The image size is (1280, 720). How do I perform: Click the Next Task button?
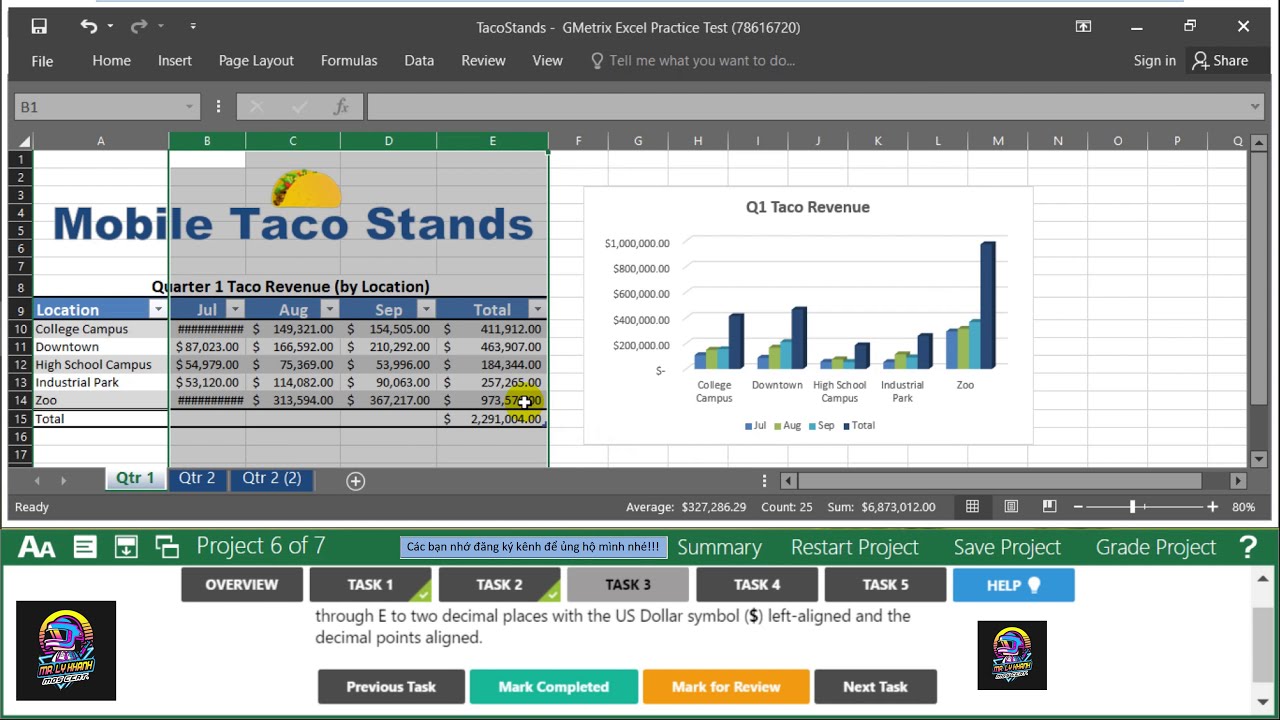pyautogui.click(x=875, y=687)
